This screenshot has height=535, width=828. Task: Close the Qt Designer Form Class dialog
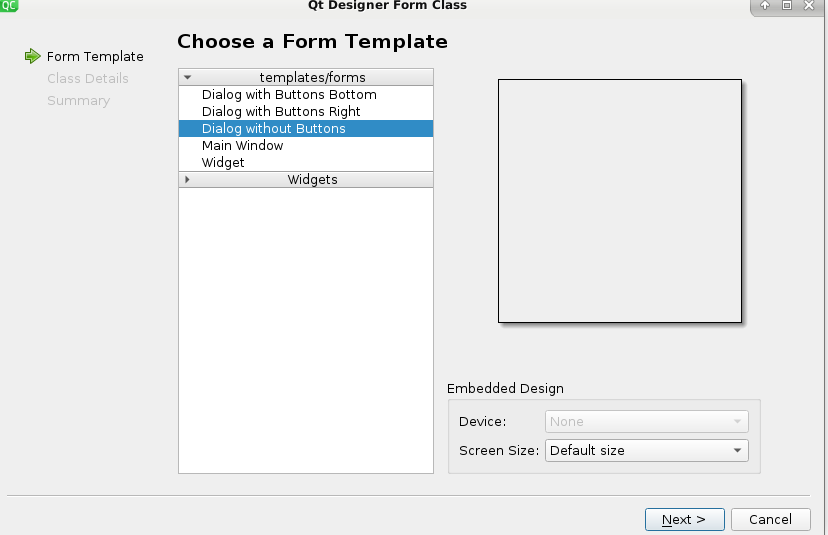click(x=809, y=5)
